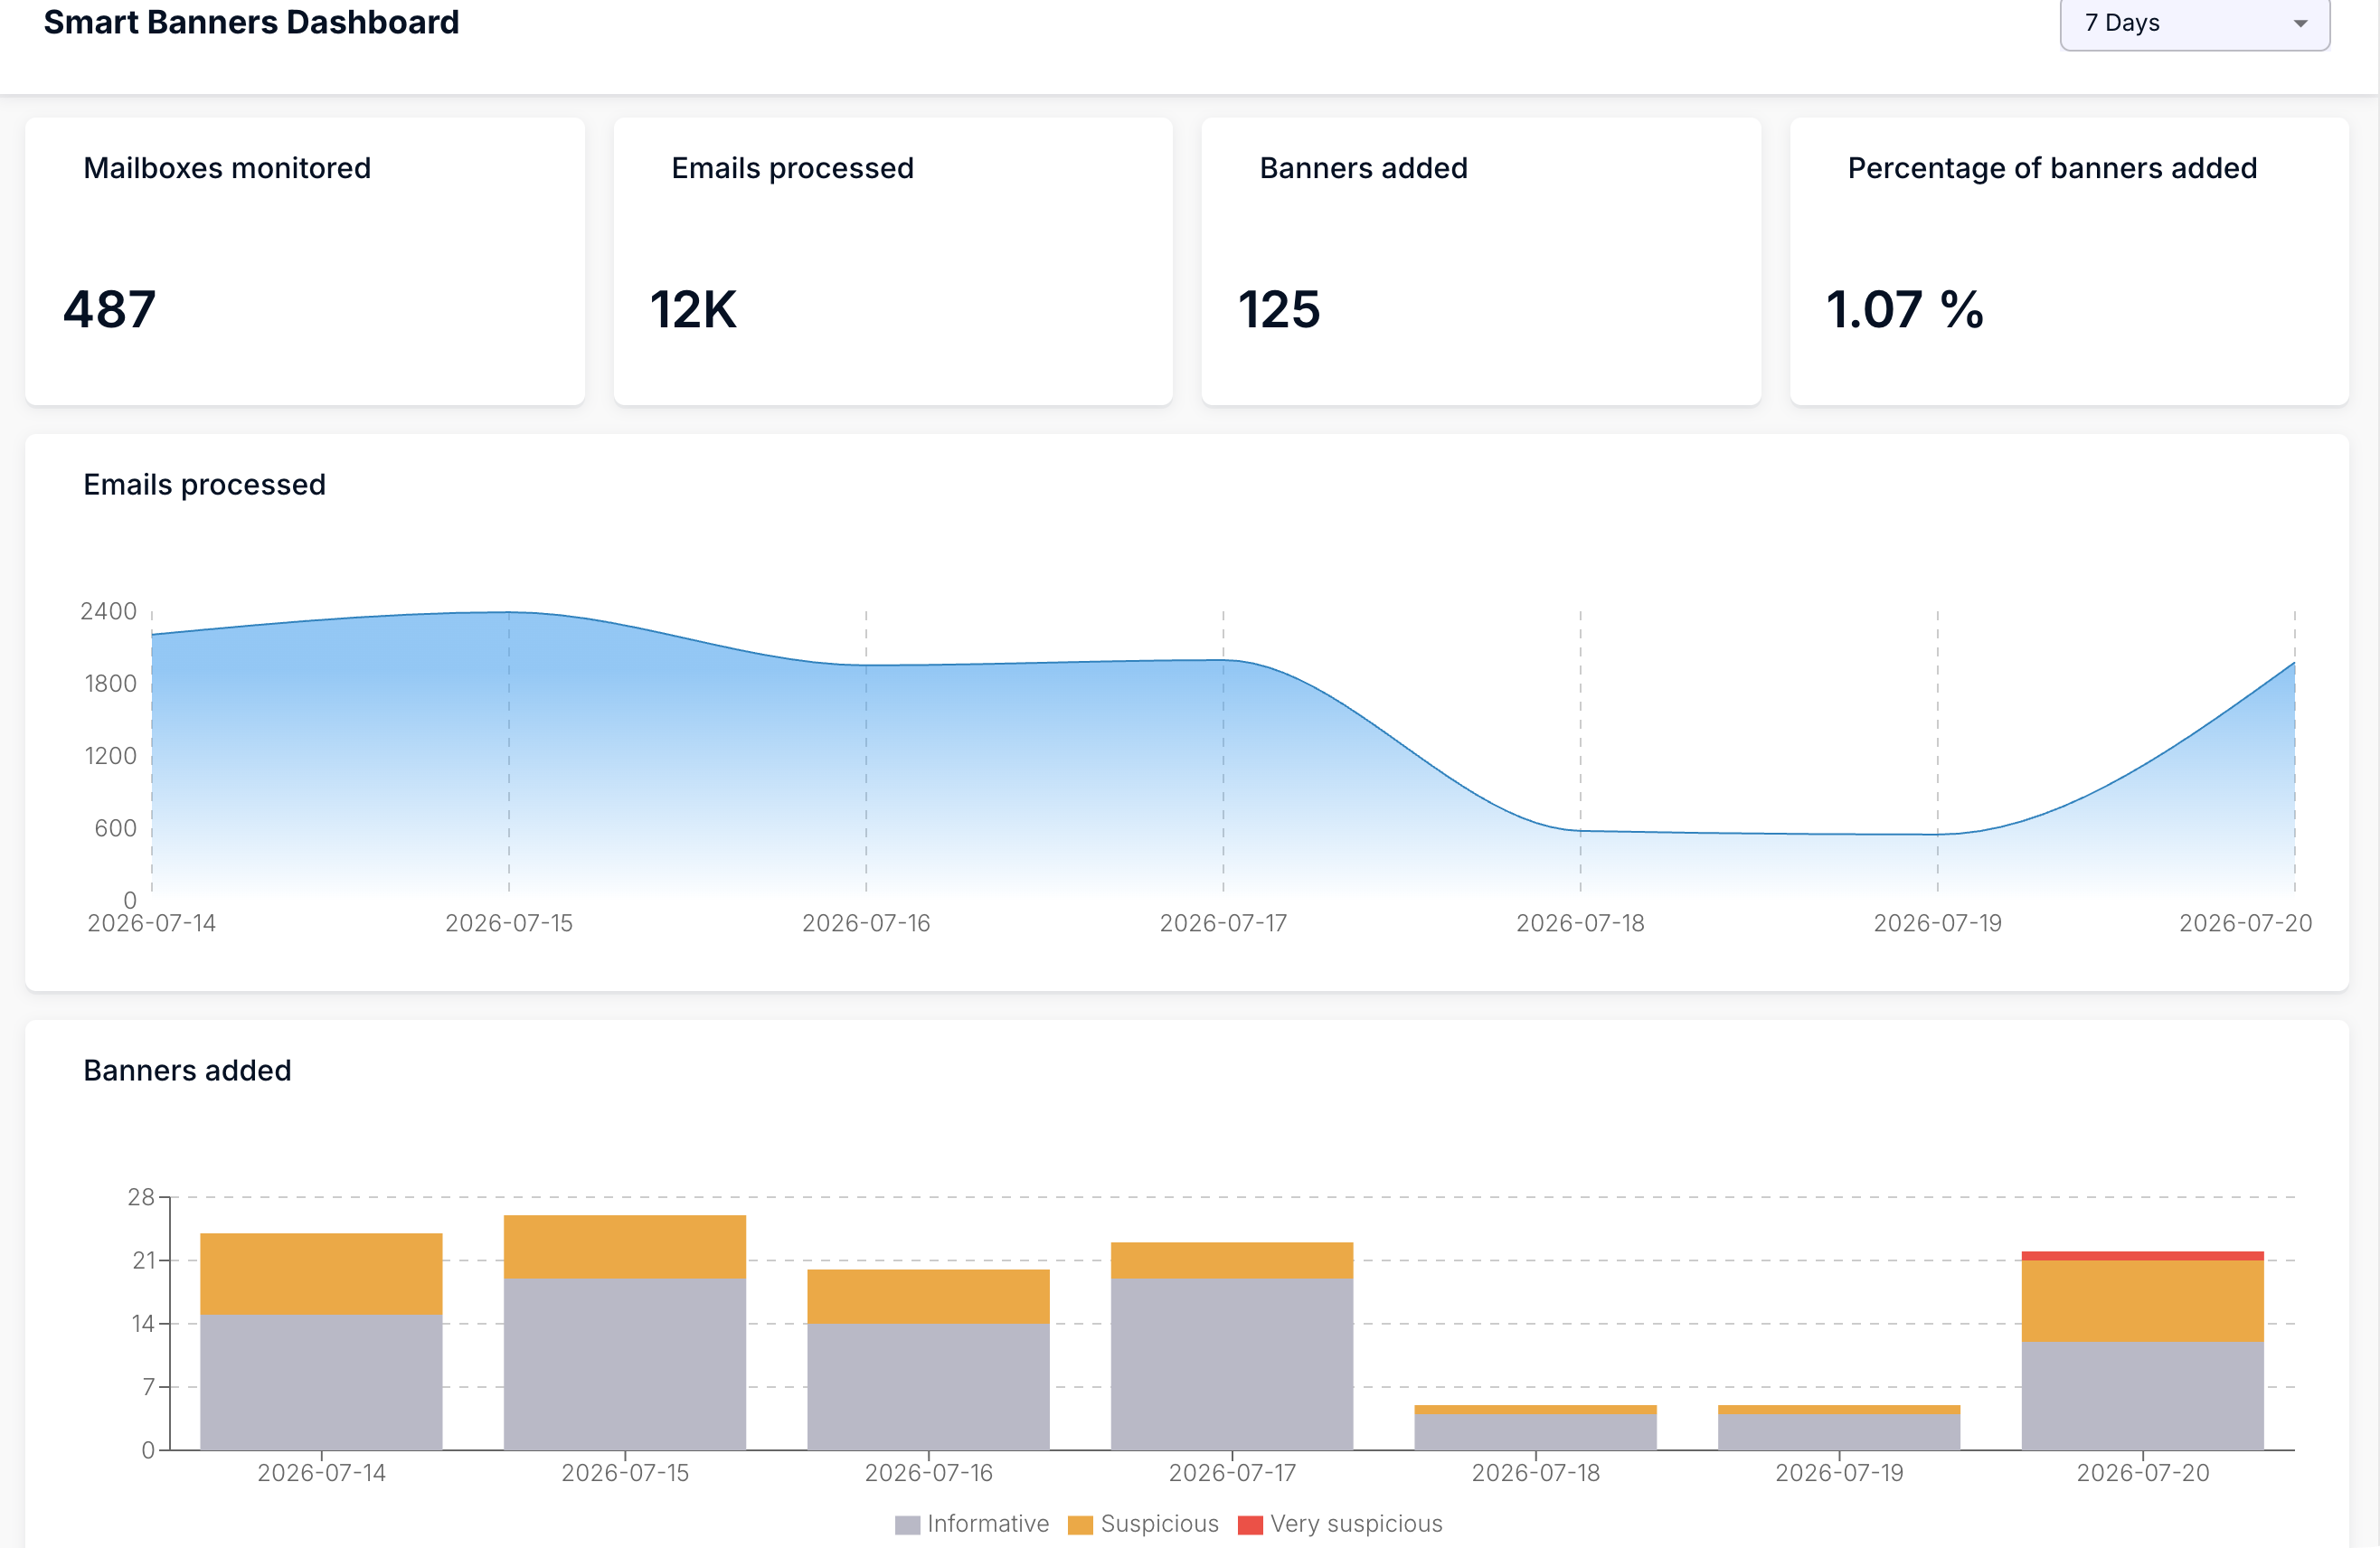The height and width of the screenshot is (1548, 2380).
Task: Click the 2026-07-16 label under the bar chart
Action: tap(928, 1473)
